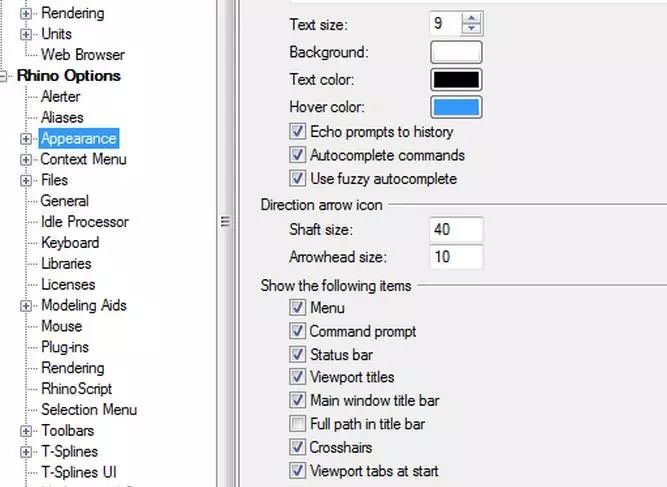Collapse the Rhino Options tree section
This screenshot has height=487, width=667.
pyautogui.click(x=7, y=76)
